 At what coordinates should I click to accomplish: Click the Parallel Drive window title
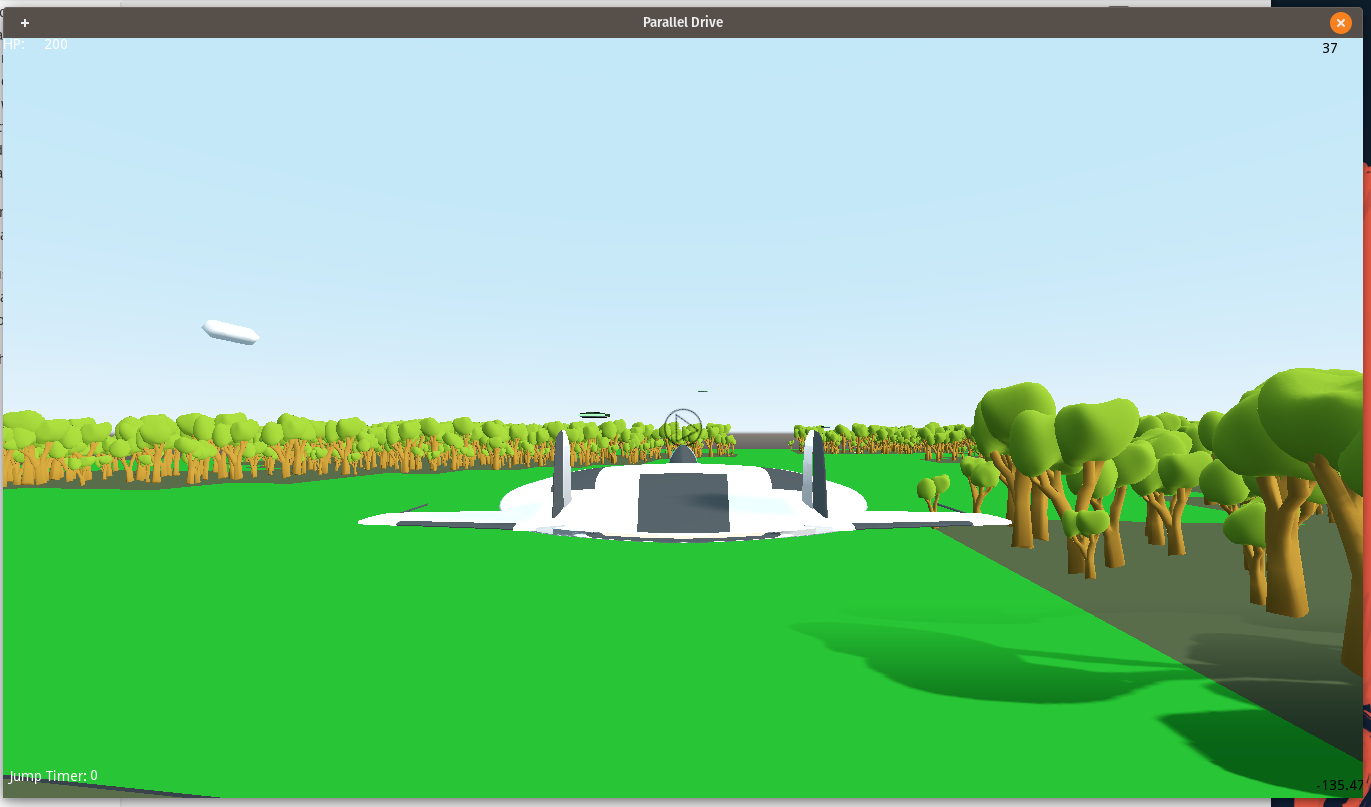683,22
